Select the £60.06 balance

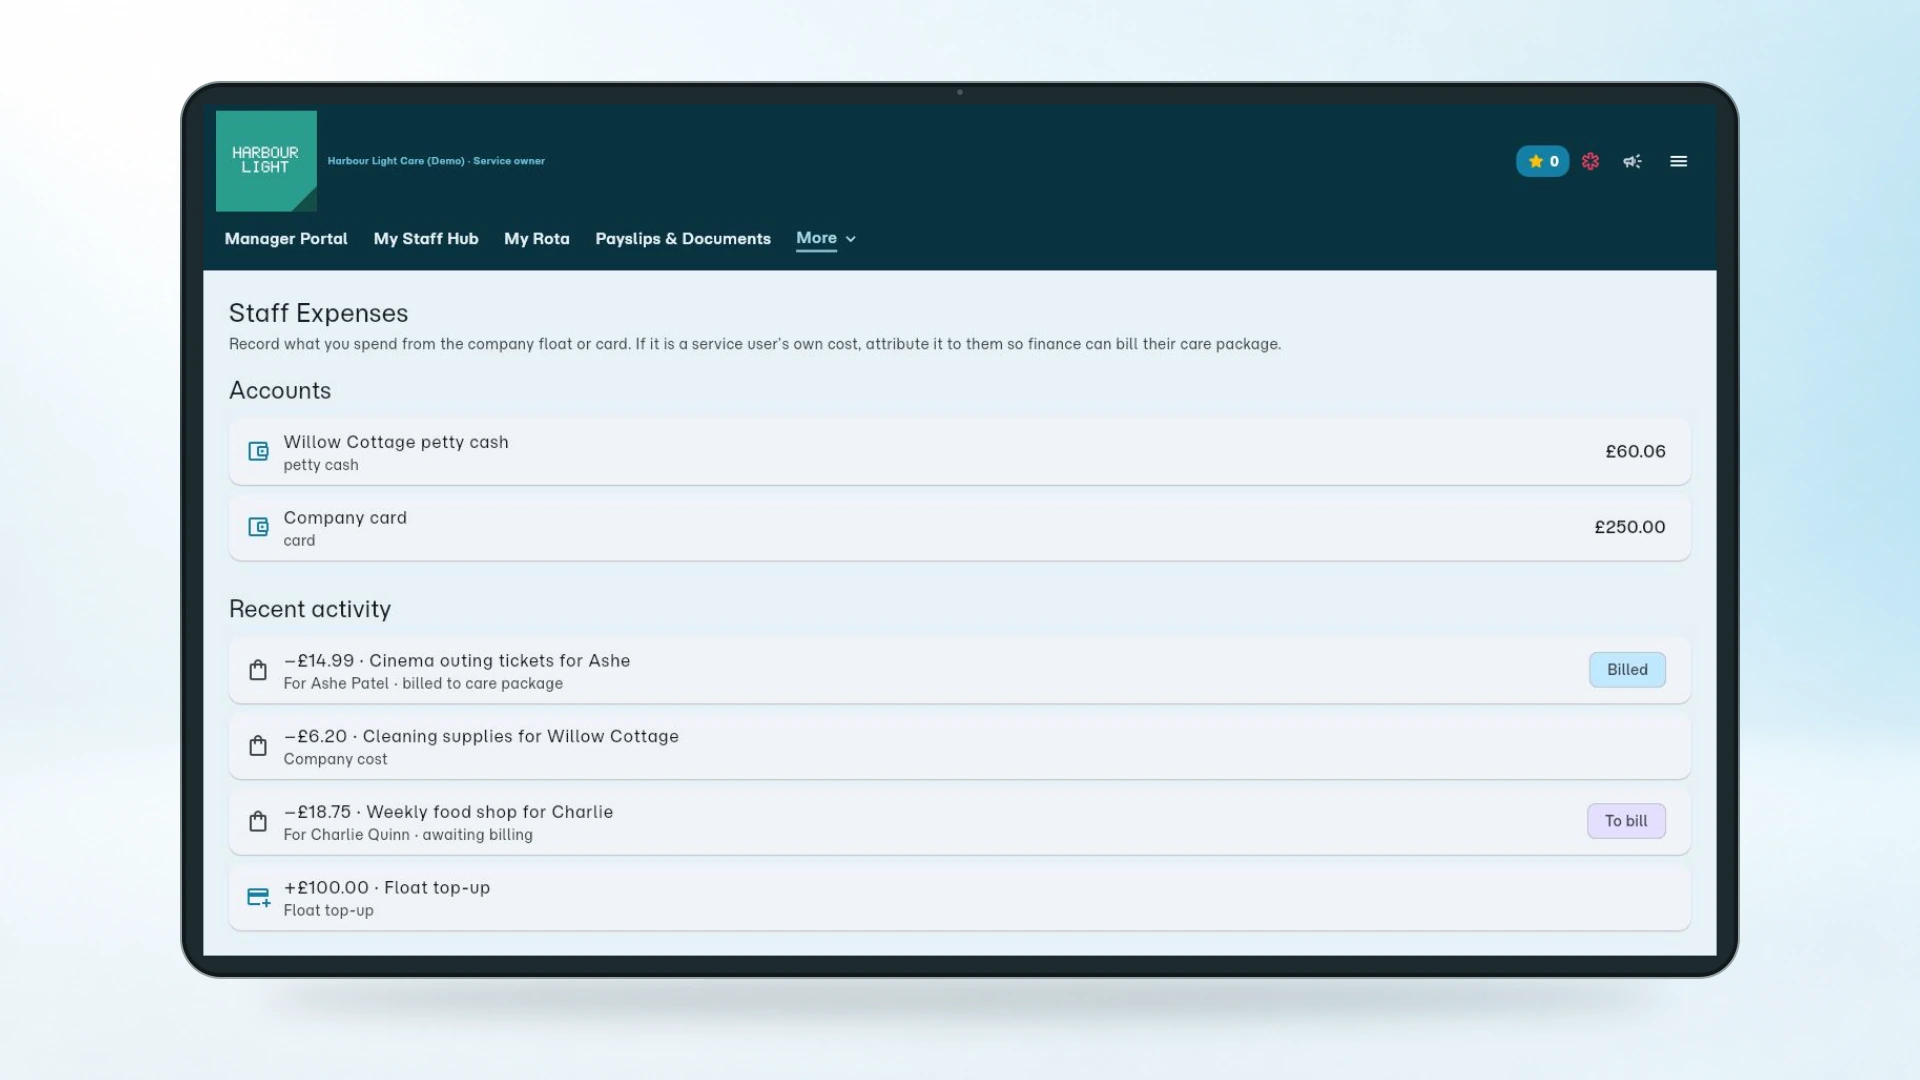[x=1635, y=452]
